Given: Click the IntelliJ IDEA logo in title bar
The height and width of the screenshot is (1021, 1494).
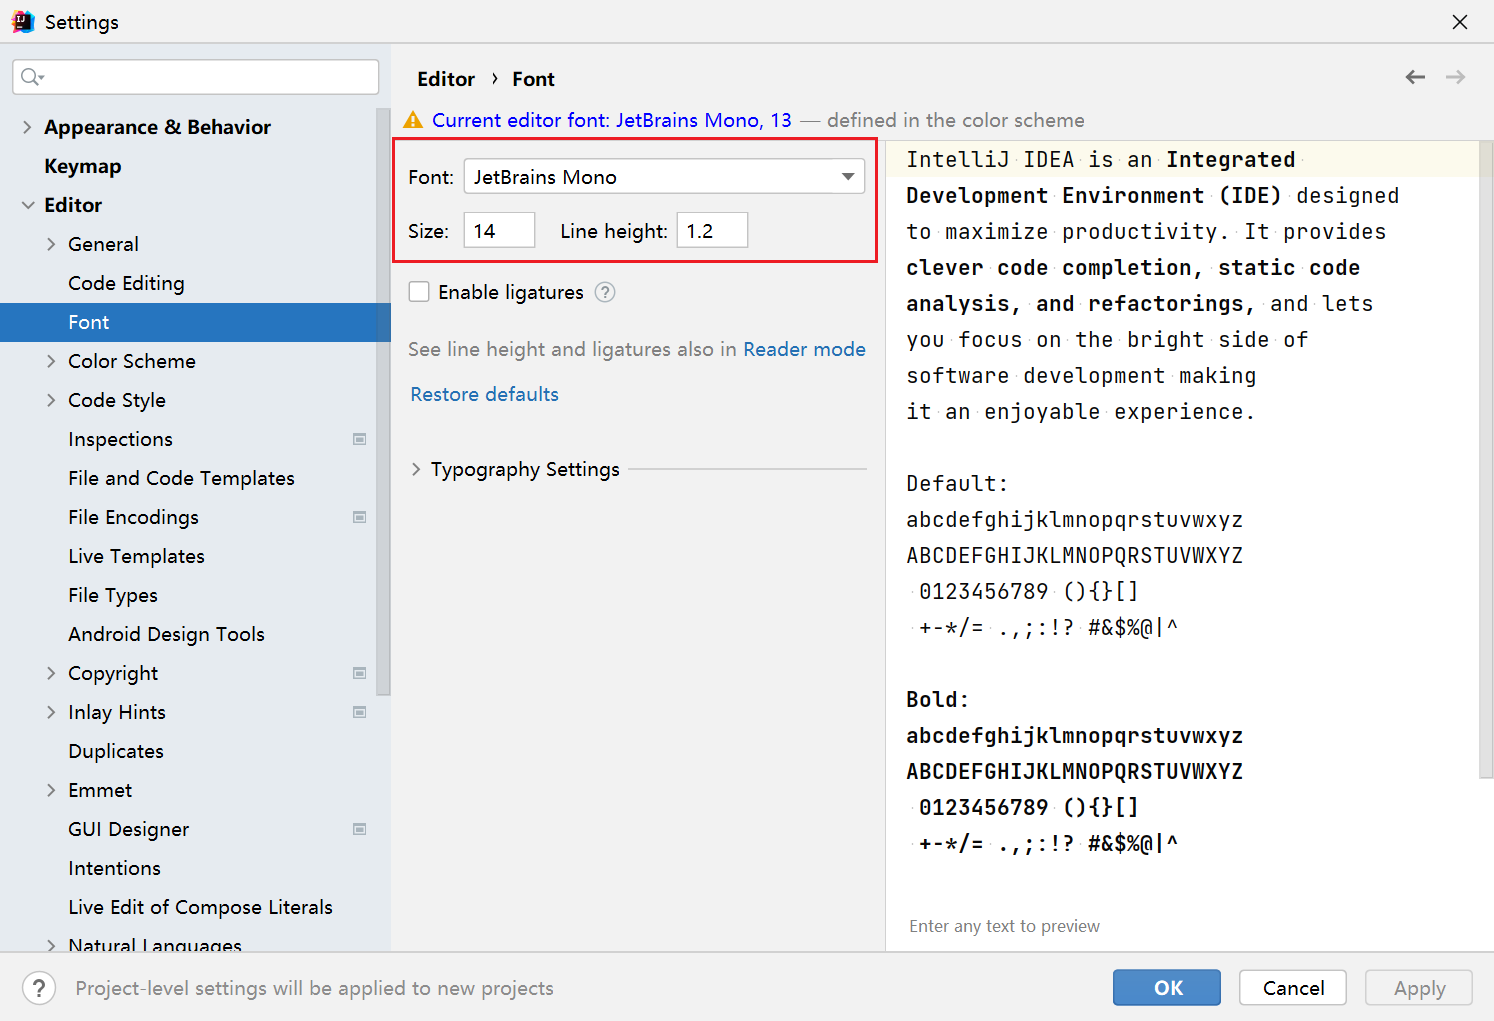Looking at the screenshot, I should [22, 22].
